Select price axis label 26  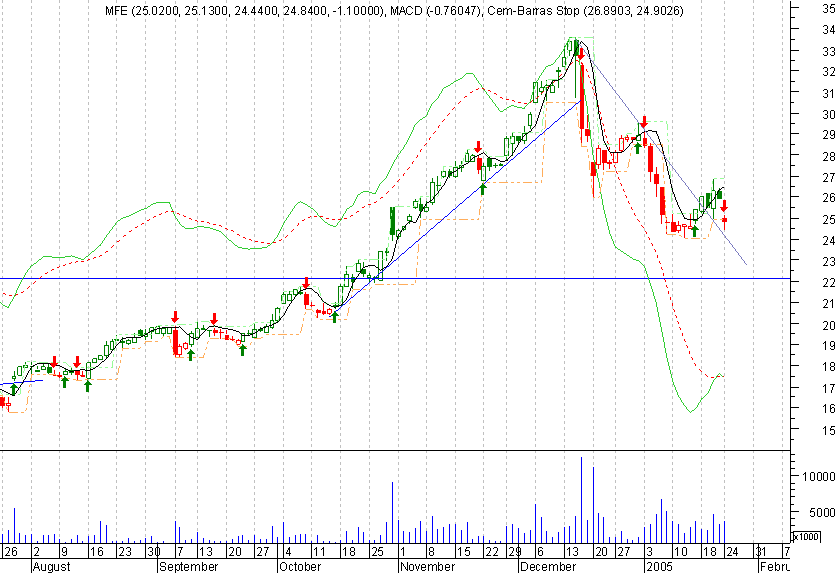click(x=829, y=198)
